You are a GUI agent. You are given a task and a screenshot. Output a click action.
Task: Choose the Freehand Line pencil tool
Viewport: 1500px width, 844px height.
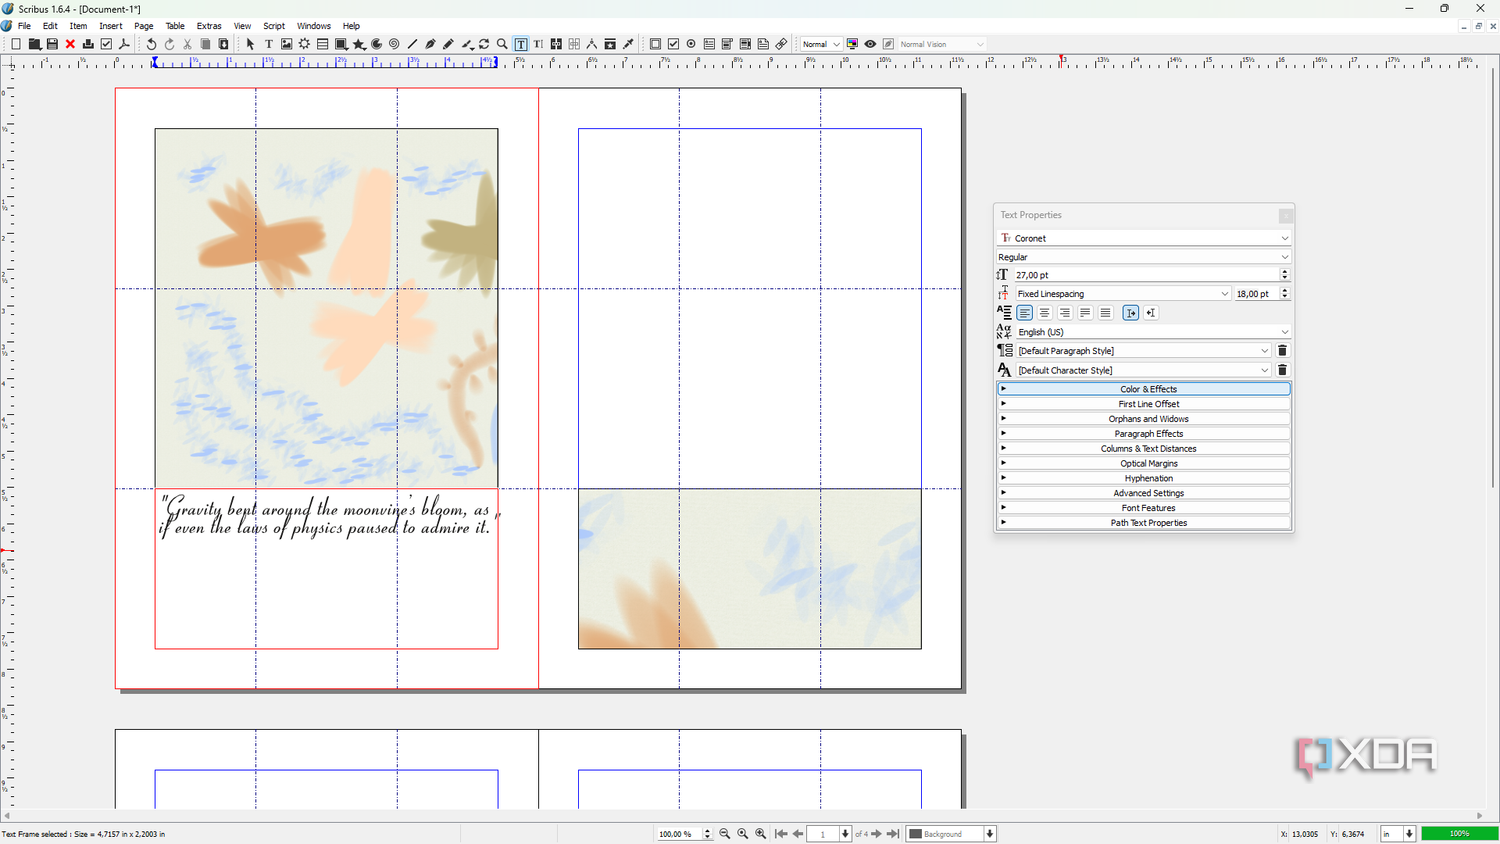pyautogui.click(x=448, y=44)
